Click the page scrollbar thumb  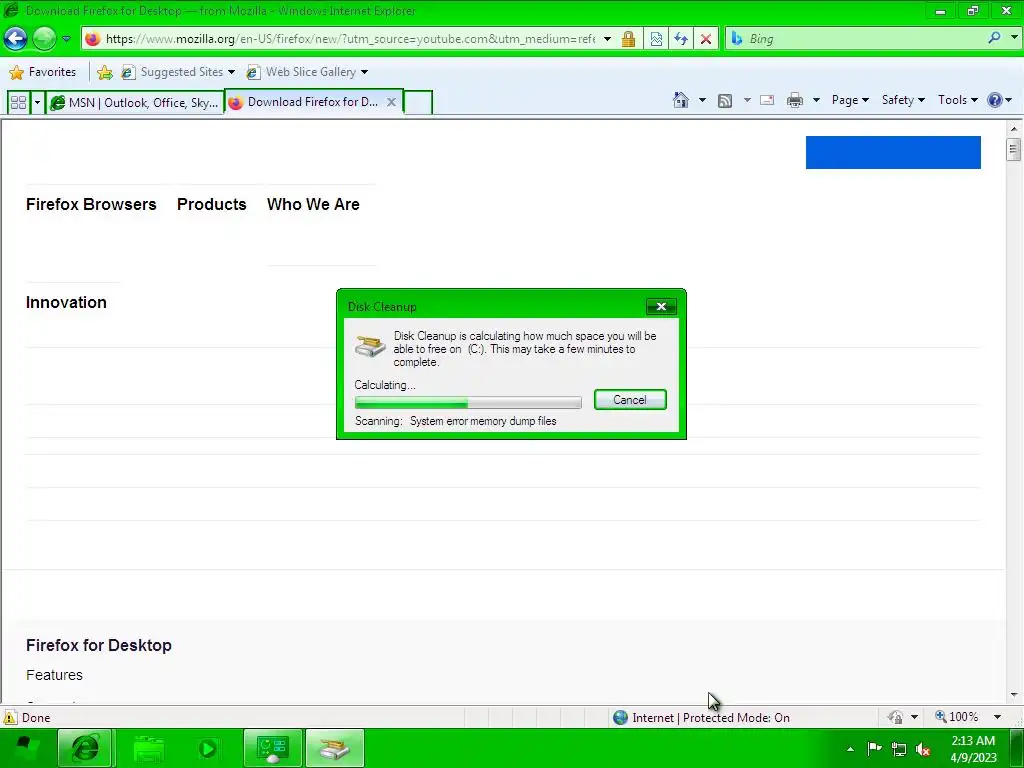pyautogui.click(x=1014, y=150)
